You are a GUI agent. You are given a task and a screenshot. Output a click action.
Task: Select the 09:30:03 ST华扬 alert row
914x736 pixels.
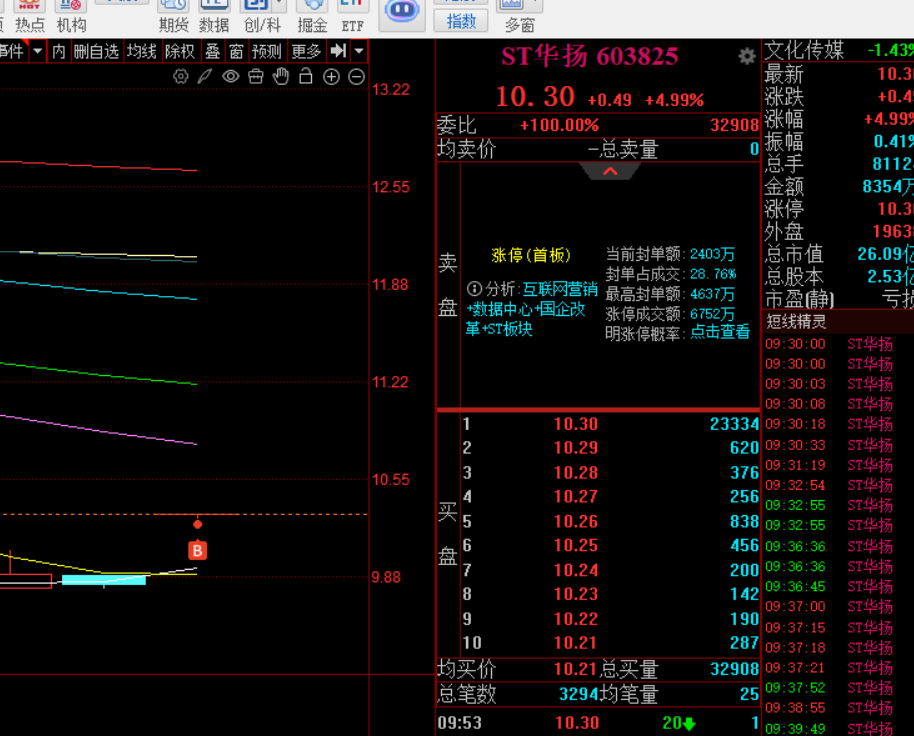point(838,384)
